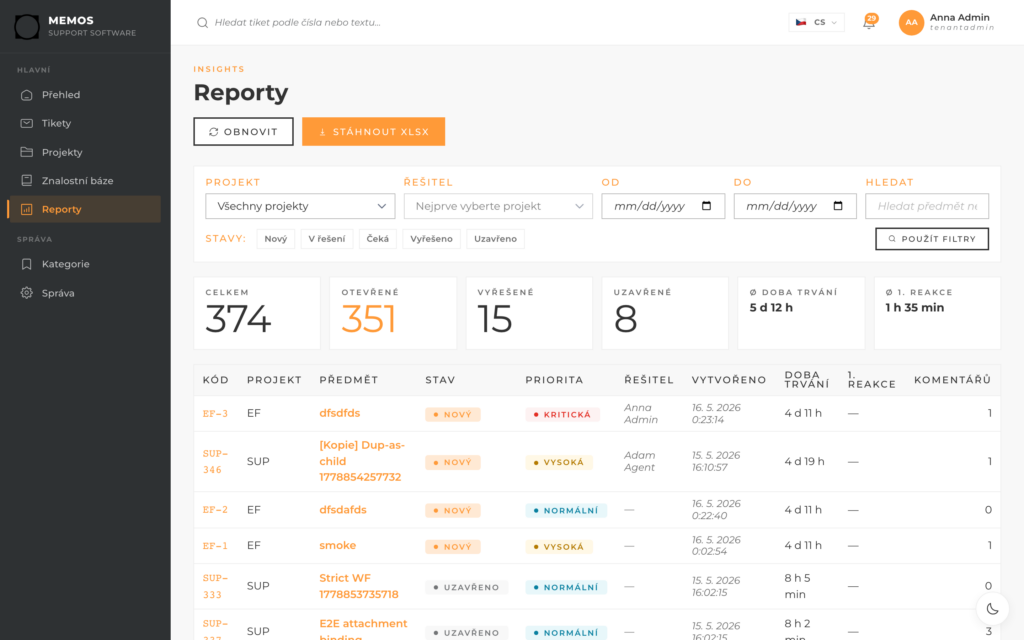Open calendar picker in OD date field
Screen dimensions: 1024x640
click(707, 206)
